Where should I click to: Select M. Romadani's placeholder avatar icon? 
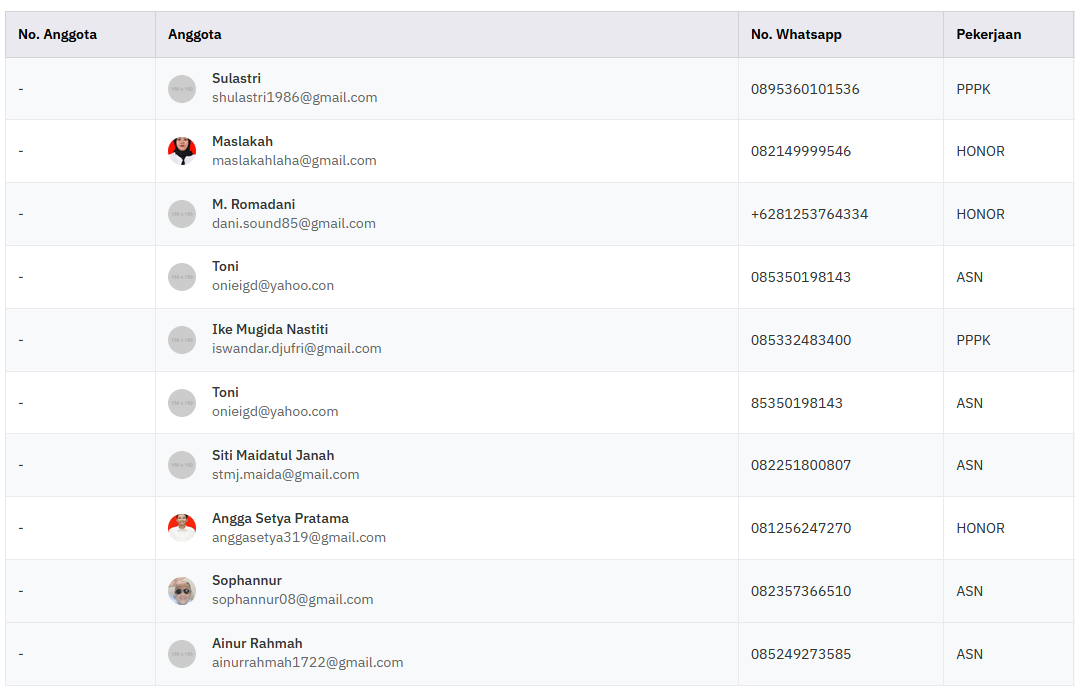point(182,214)
